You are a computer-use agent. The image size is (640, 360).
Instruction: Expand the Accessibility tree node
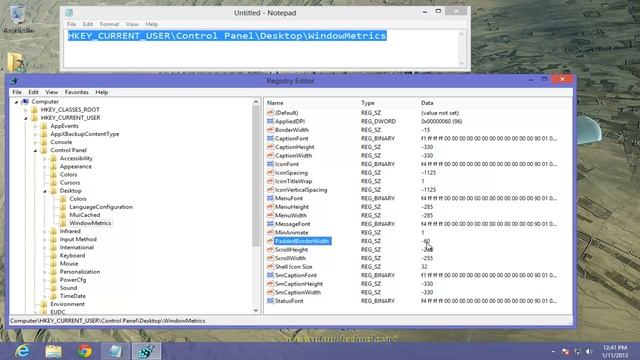(x=44, y=158)
